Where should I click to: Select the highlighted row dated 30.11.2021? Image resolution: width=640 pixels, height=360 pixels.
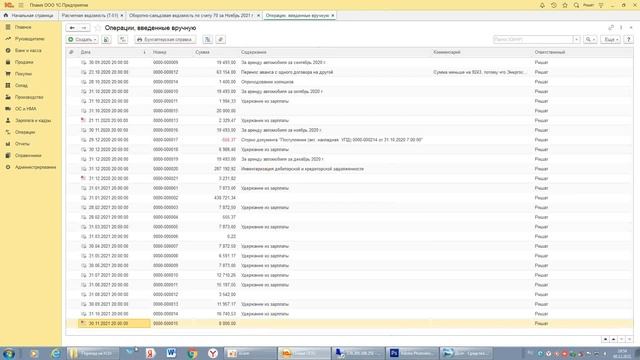pos(349,323)
